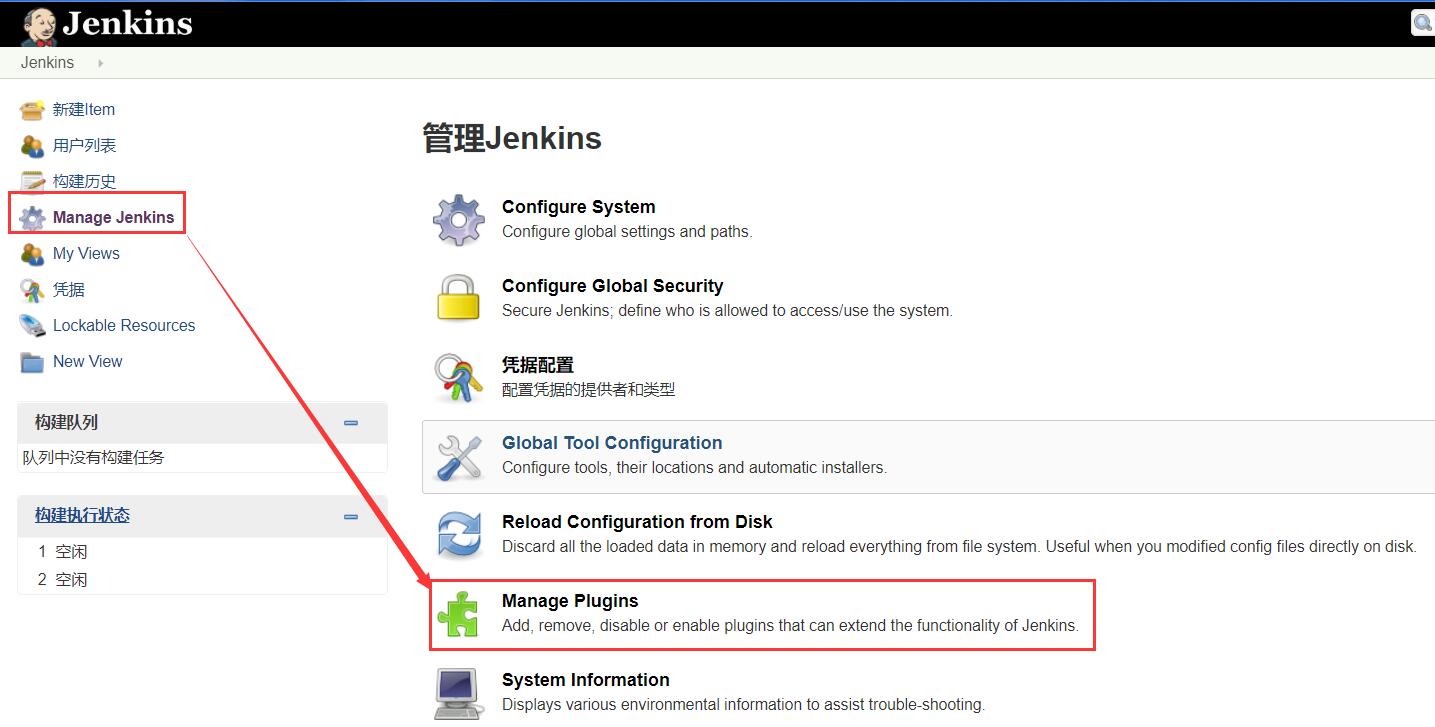Open the New View link
Image resolution: width=1435 pixels, height=727 pixels.
coord(88,361)
